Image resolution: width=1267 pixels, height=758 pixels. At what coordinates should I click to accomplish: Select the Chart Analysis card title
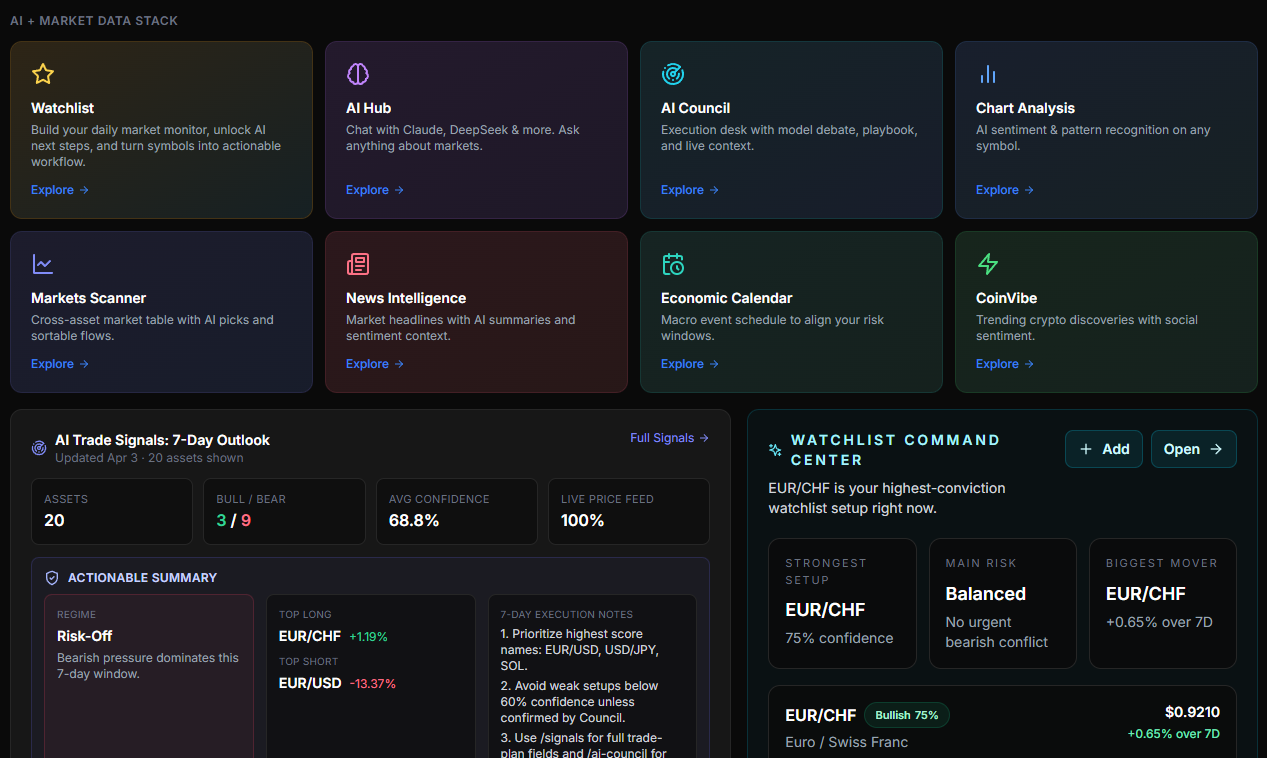(1026, 108)
